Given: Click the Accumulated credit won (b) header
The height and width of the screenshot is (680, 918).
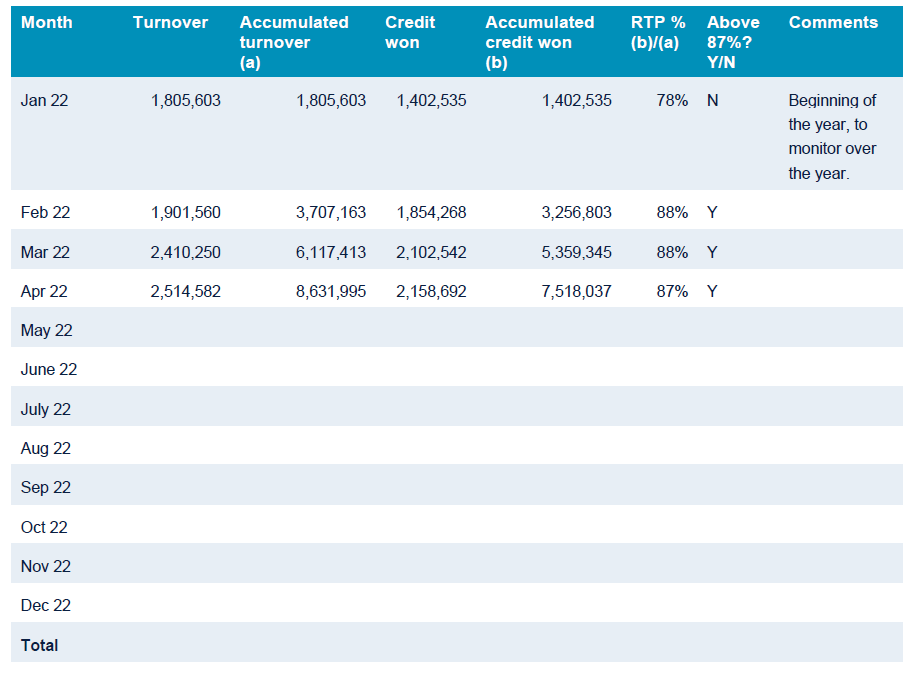Looking at the screenshot, I should [x=540, y=42].
